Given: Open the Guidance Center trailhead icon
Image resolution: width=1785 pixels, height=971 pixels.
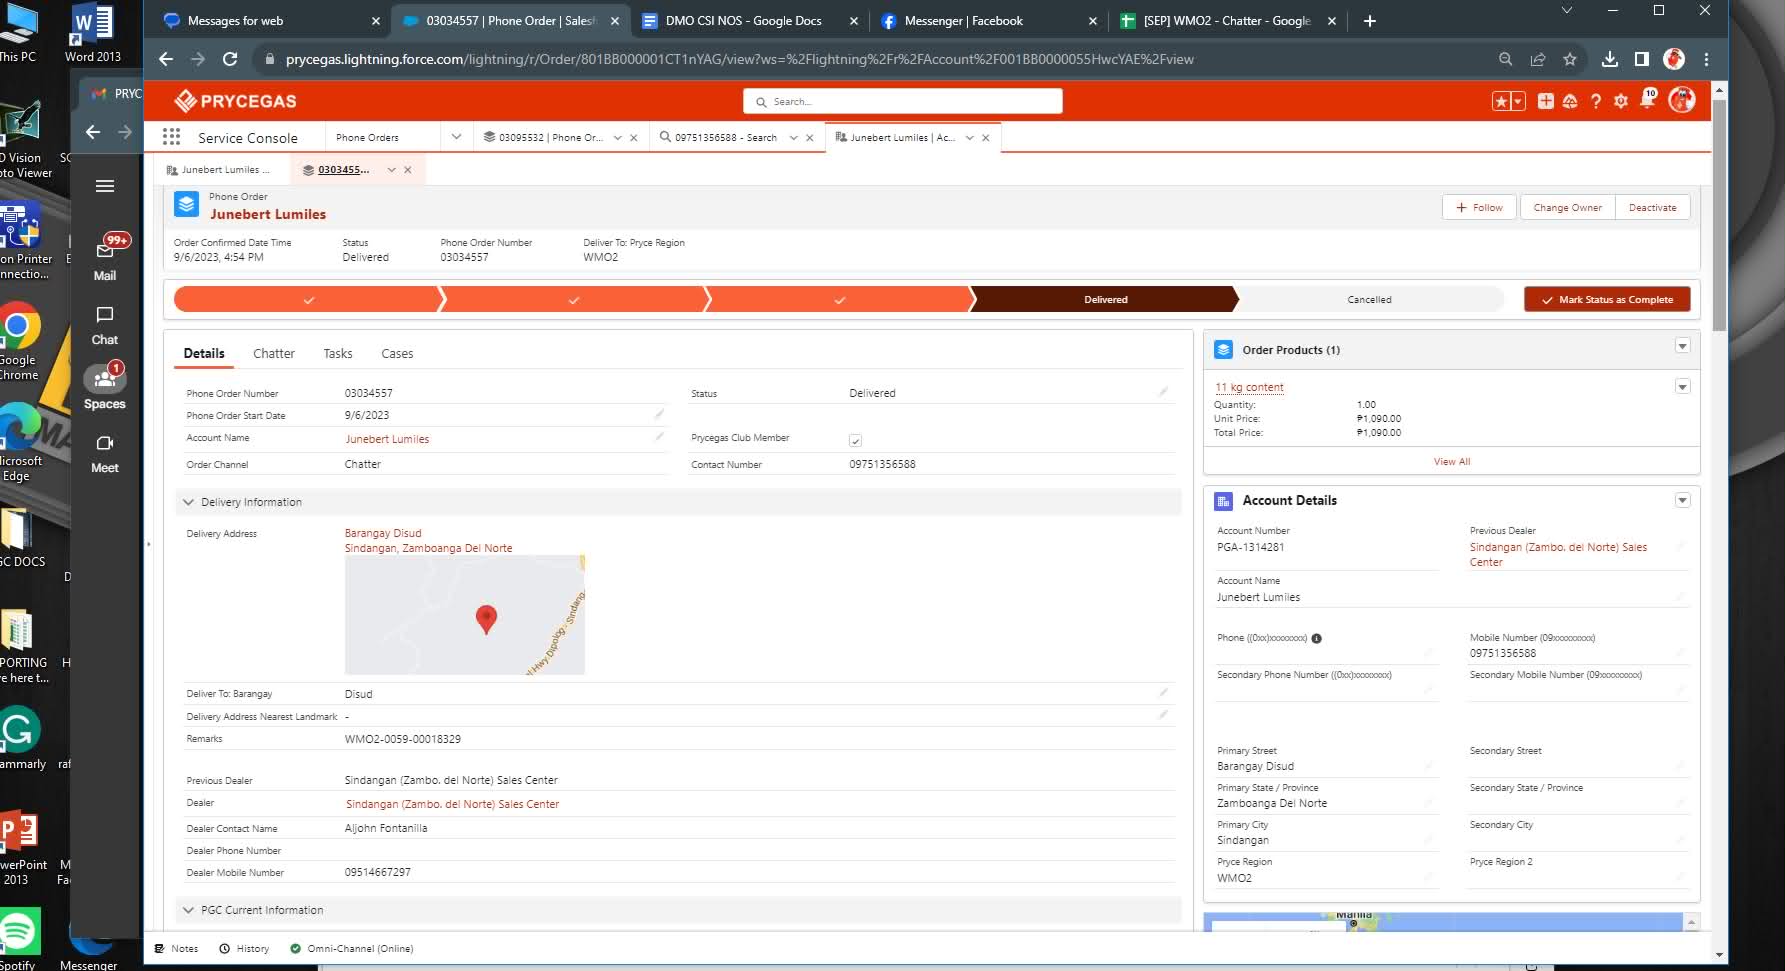Looking at the screenshot, I should [x=1570, y=101].
